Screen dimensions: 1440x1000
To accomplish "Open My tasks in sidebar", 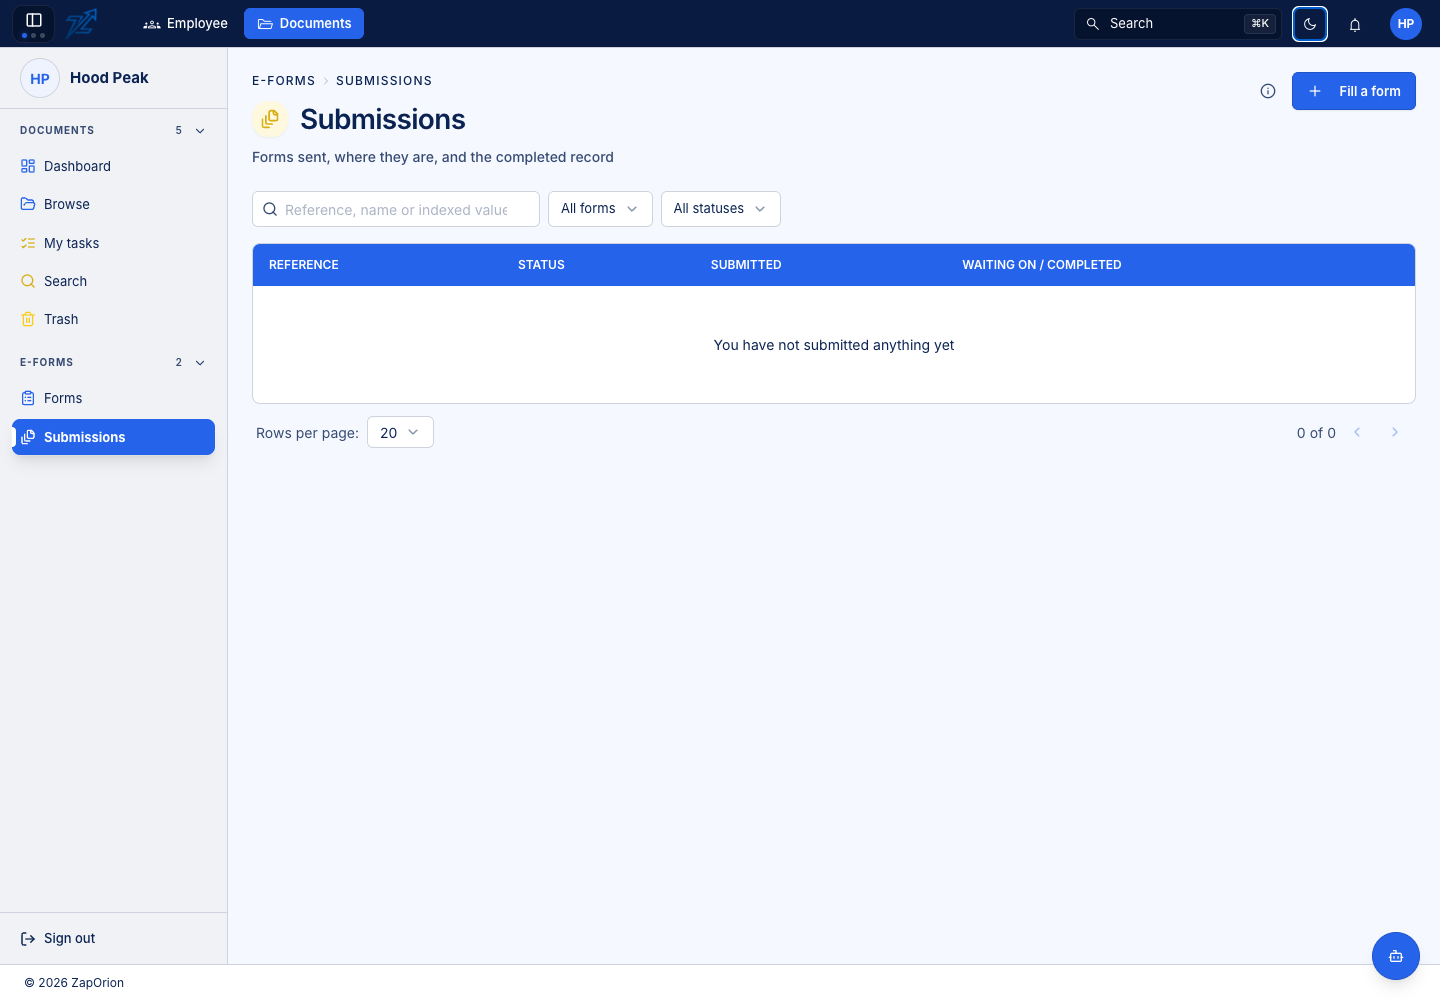I will click(x=113, y=243).
